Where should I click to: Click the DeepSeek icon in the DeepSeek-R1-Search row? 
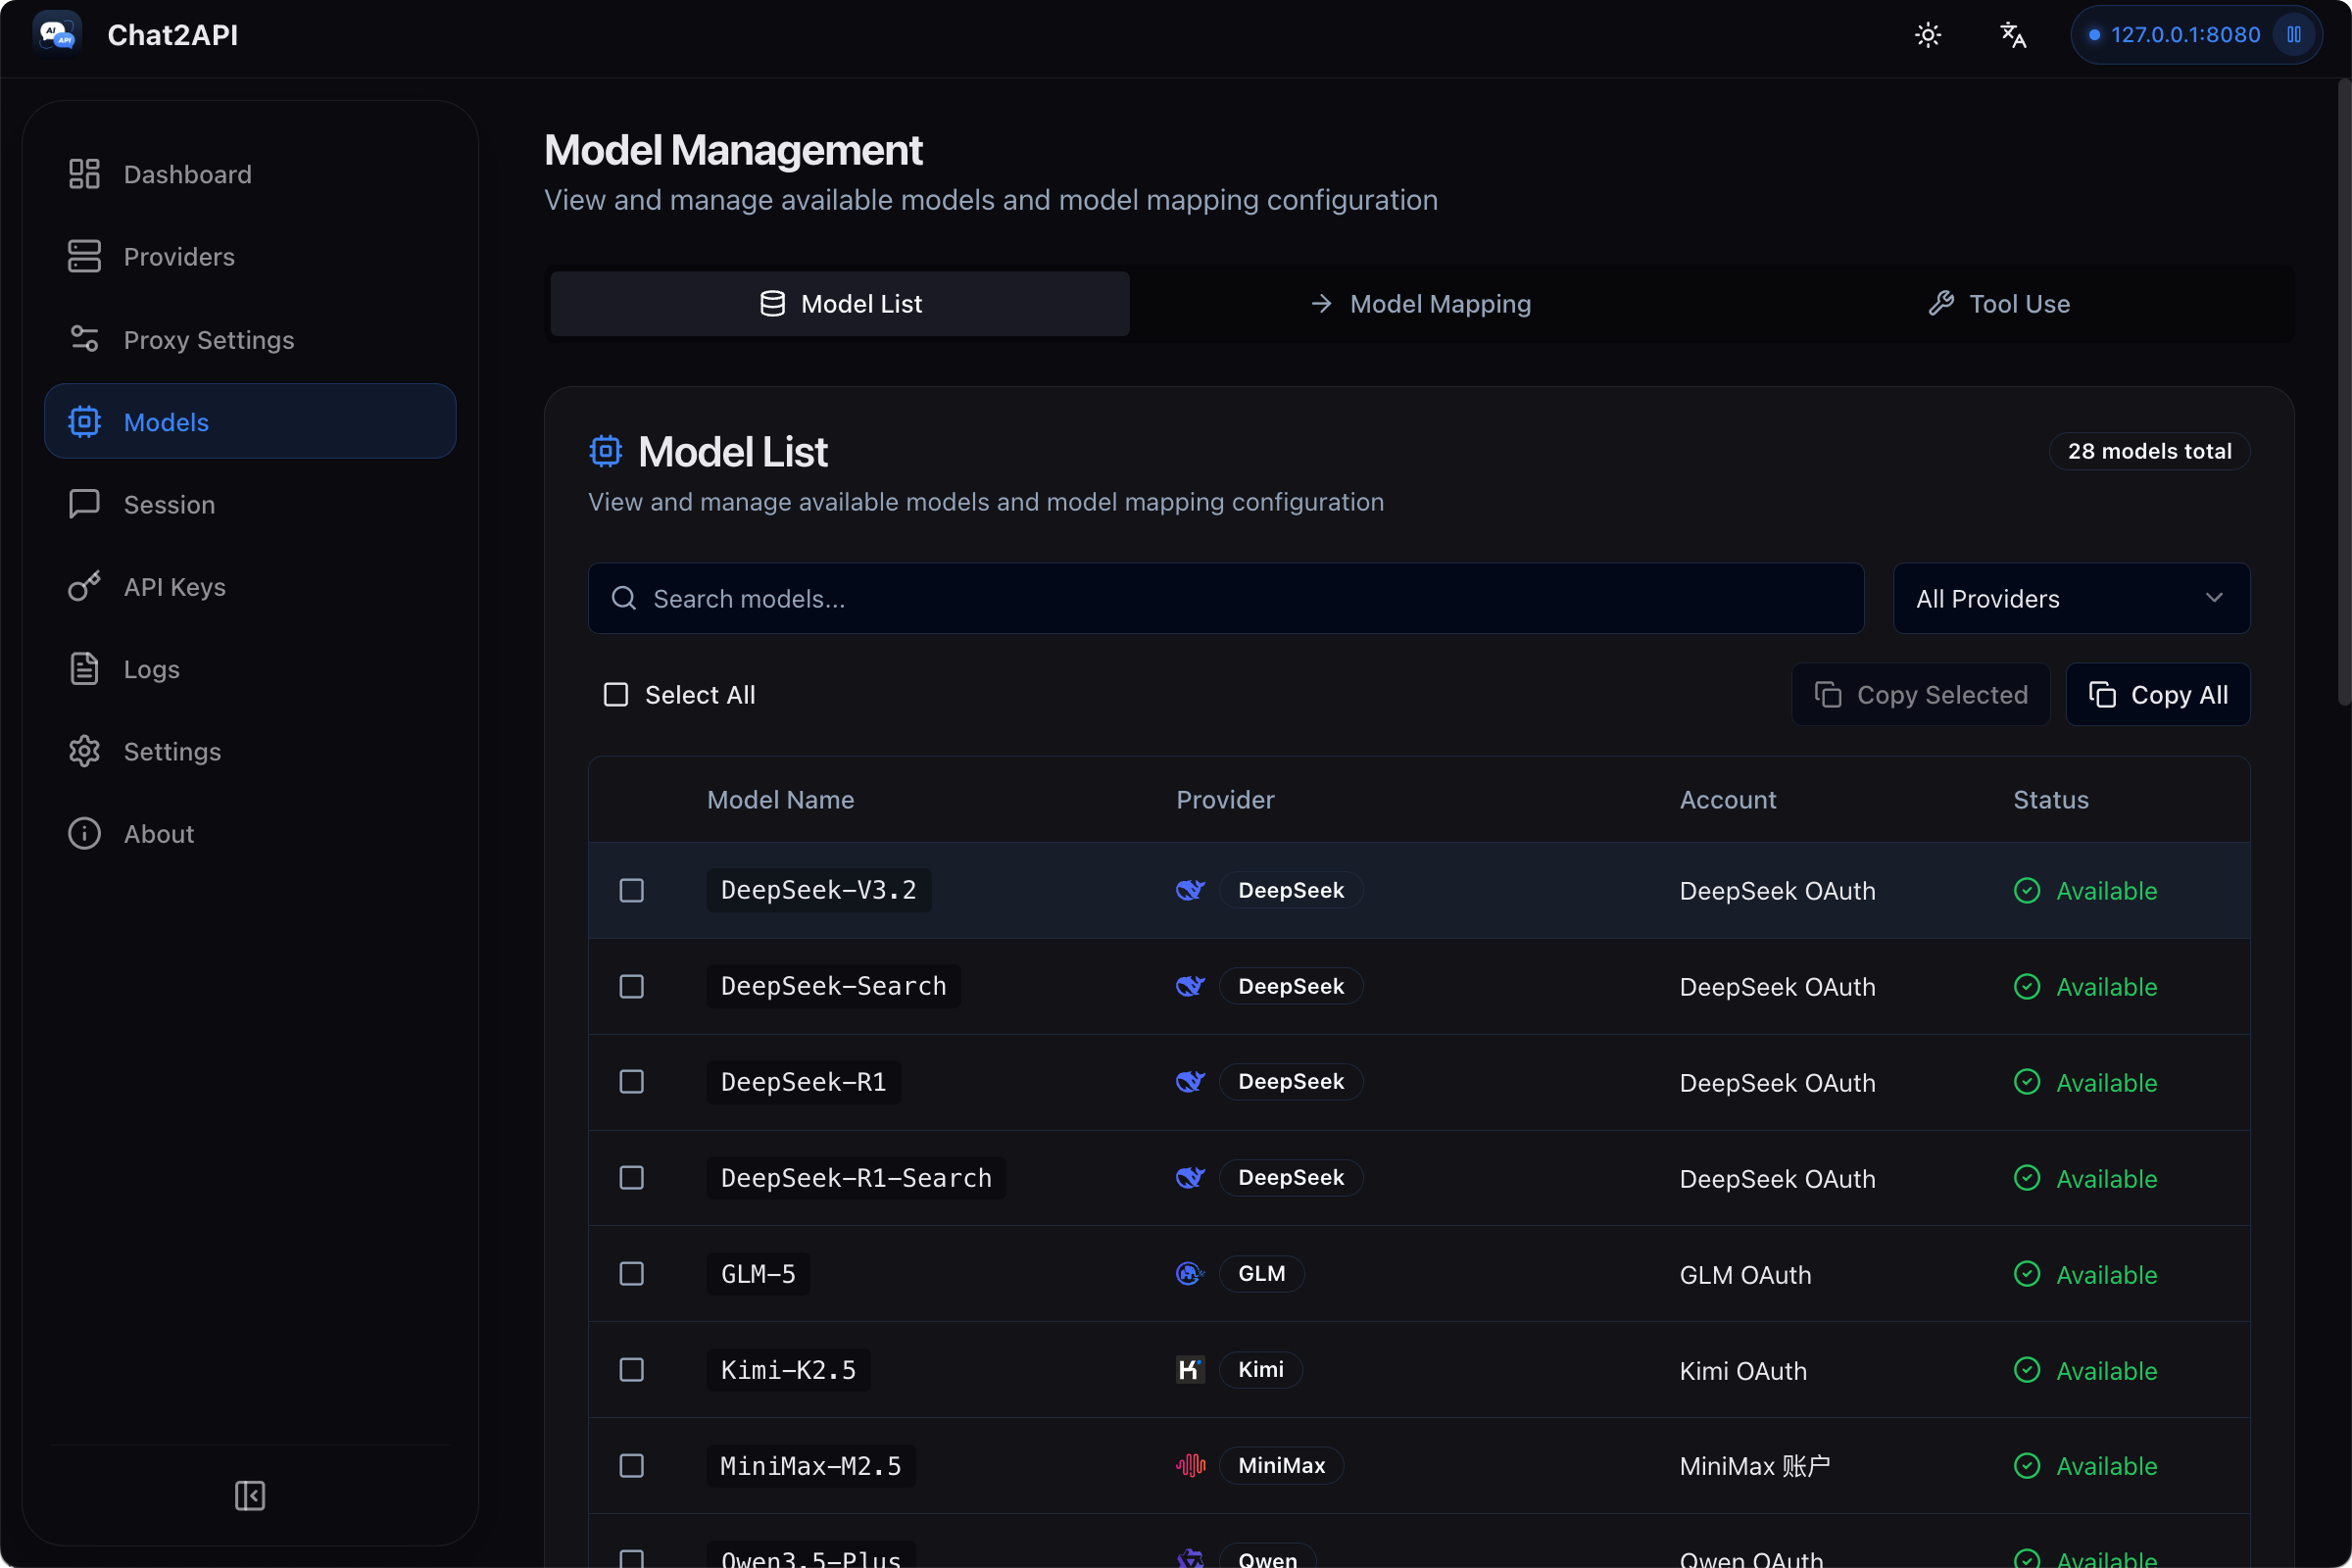[1190, 1178]
